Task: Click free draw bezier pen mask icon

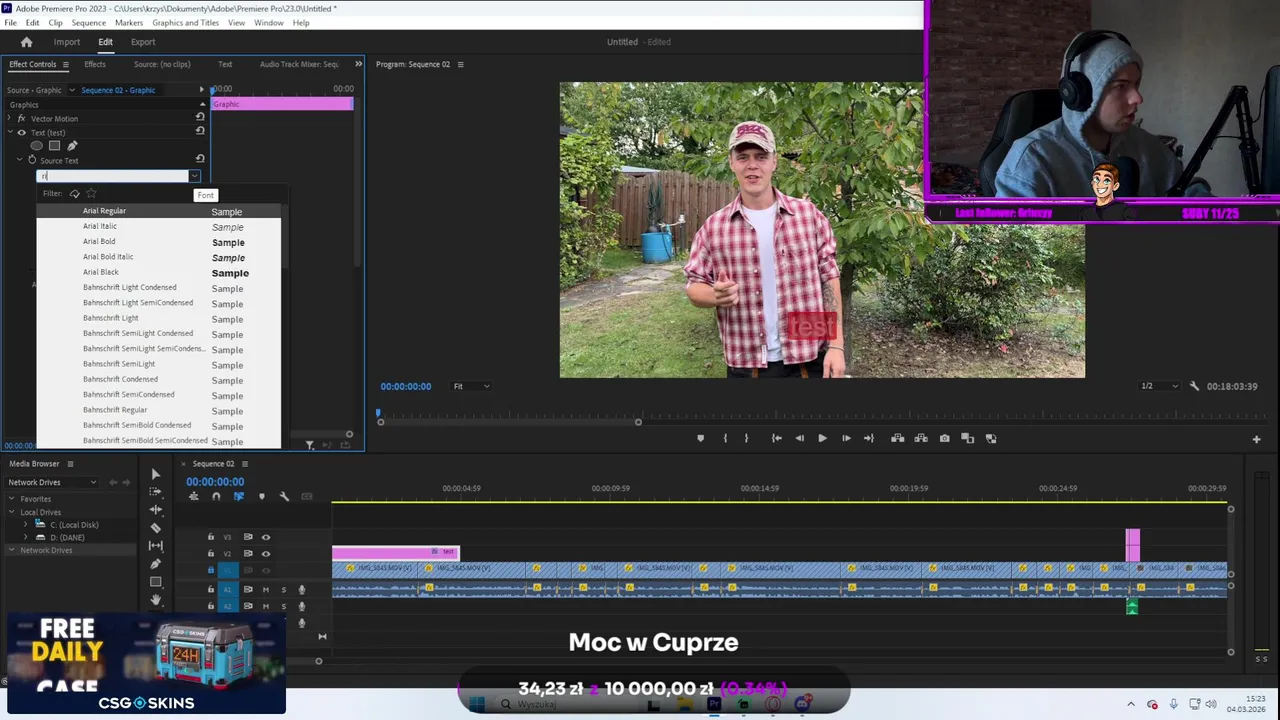Action: pyautogui.click(x=72, y=146)
